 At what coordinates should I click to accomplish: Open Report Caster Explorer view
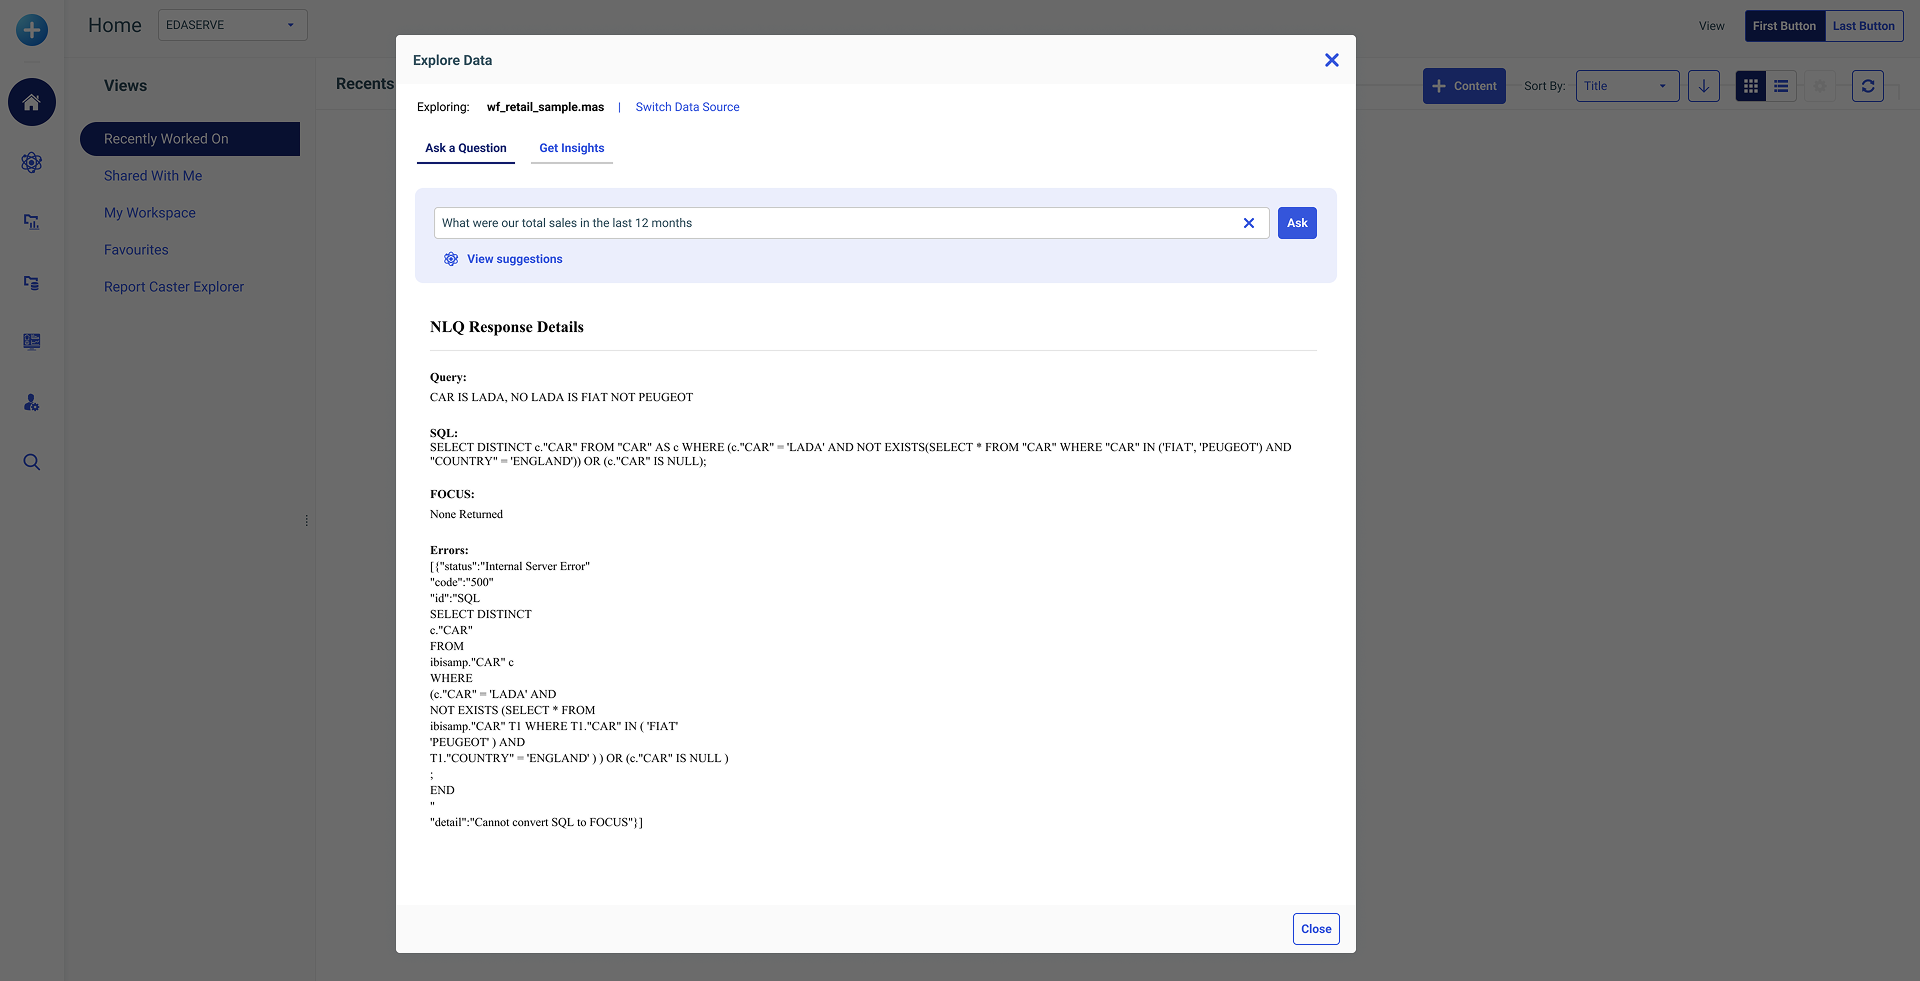[174, 287]
